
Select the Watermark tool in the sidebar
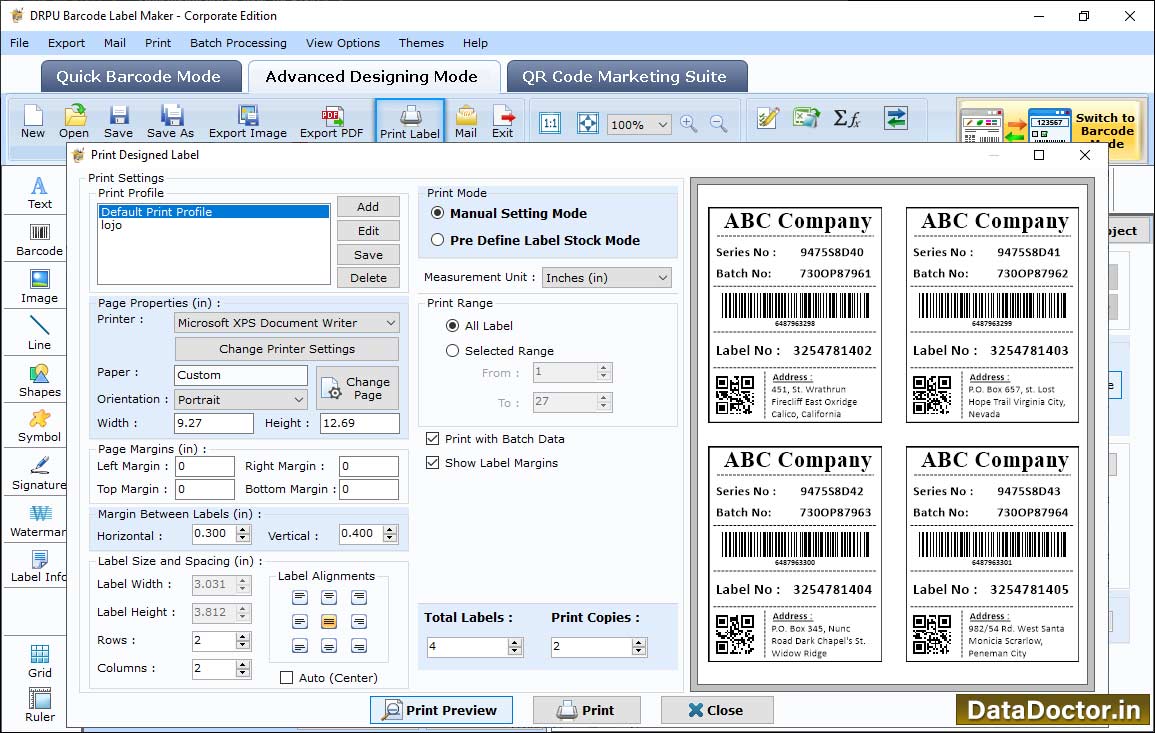[x=38, y=520]
